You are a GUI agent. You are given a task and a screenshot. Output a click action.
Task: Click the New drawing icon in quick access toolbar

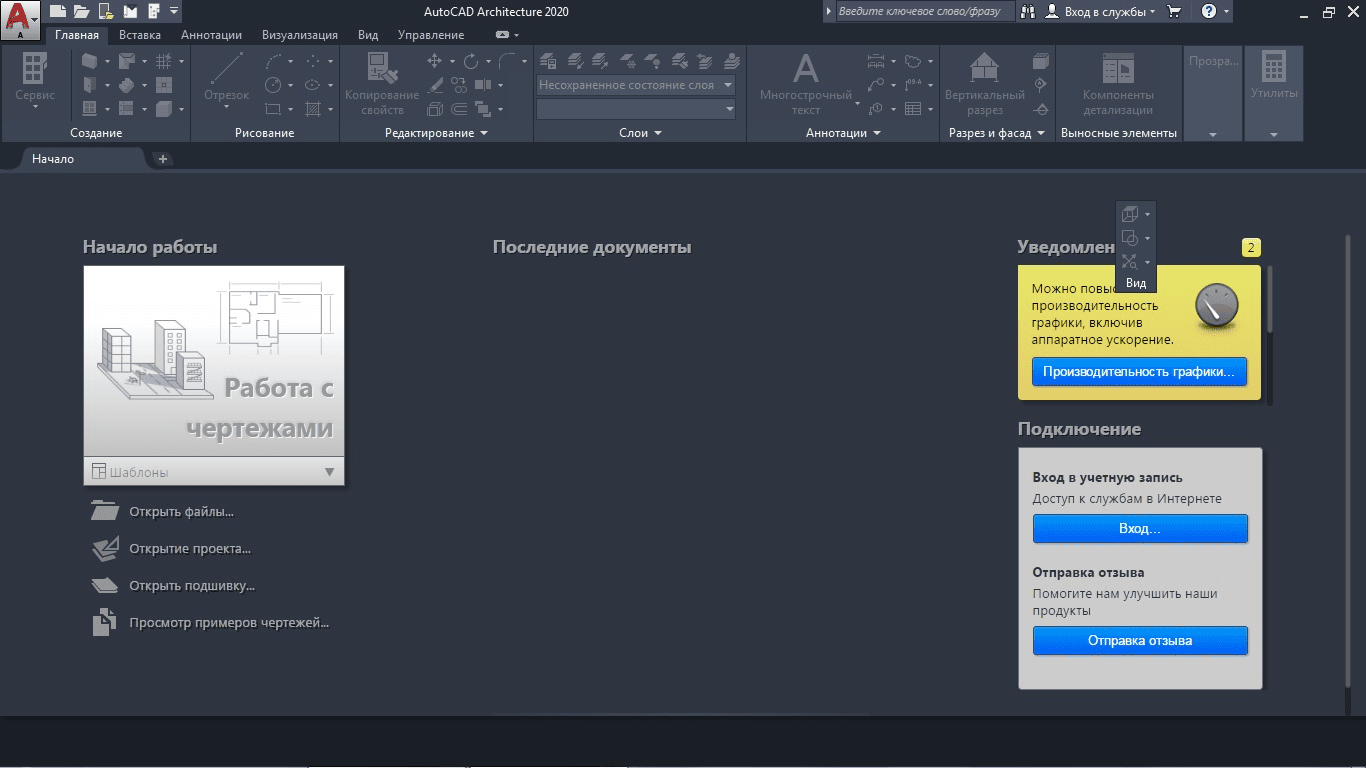(x=58, y=11)
